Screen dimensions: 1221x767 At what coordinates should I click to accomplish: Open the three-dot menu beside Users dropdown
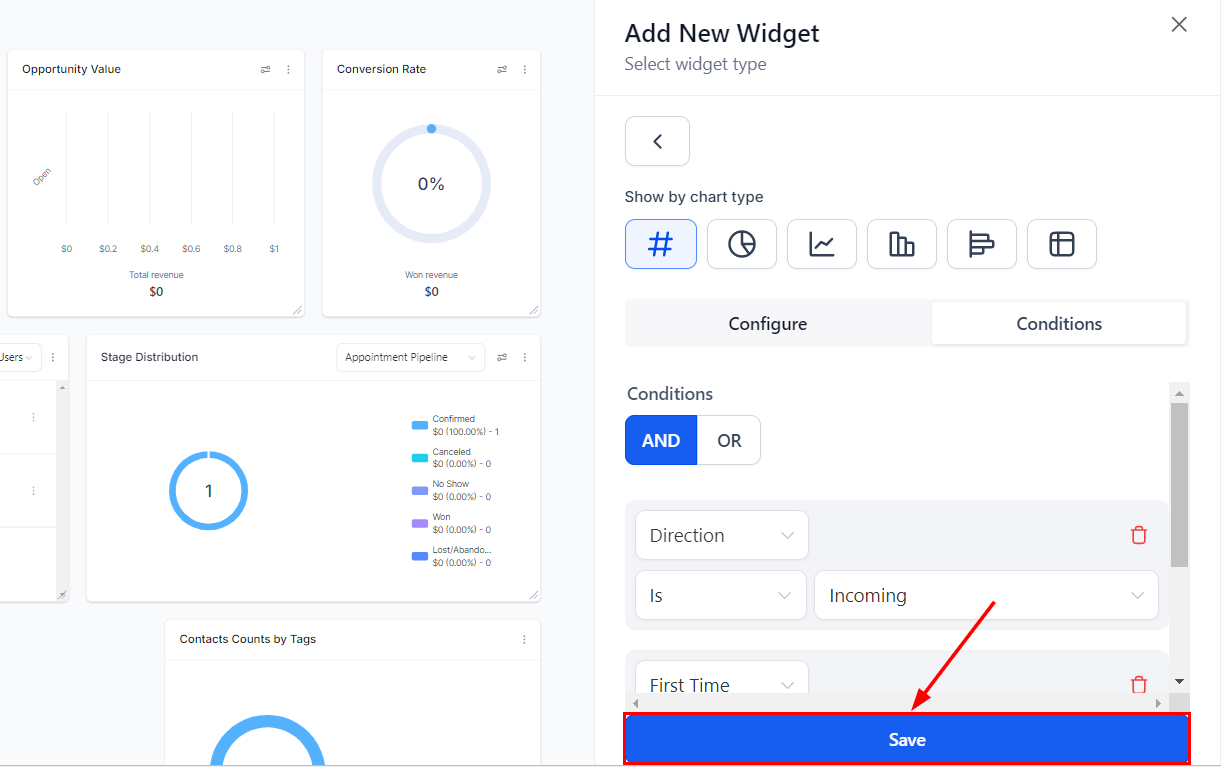coord(53,357)
